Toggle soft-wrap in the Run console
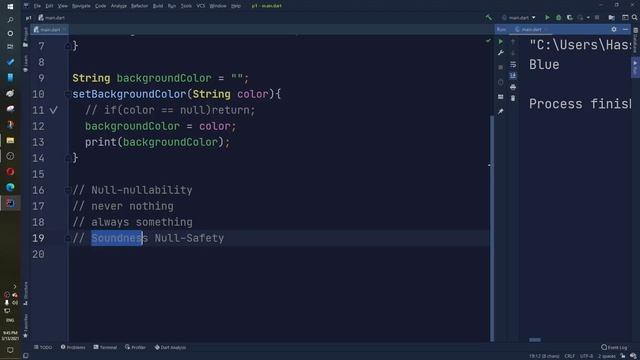This screenshot has height=360, width=640. coord(513,64)
